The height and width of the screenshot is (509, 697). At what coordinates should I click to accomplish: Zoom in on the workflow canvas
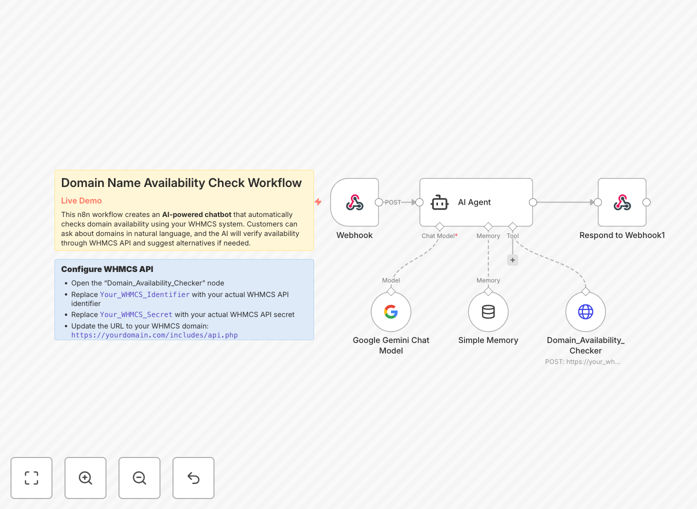tap(85, 478)
